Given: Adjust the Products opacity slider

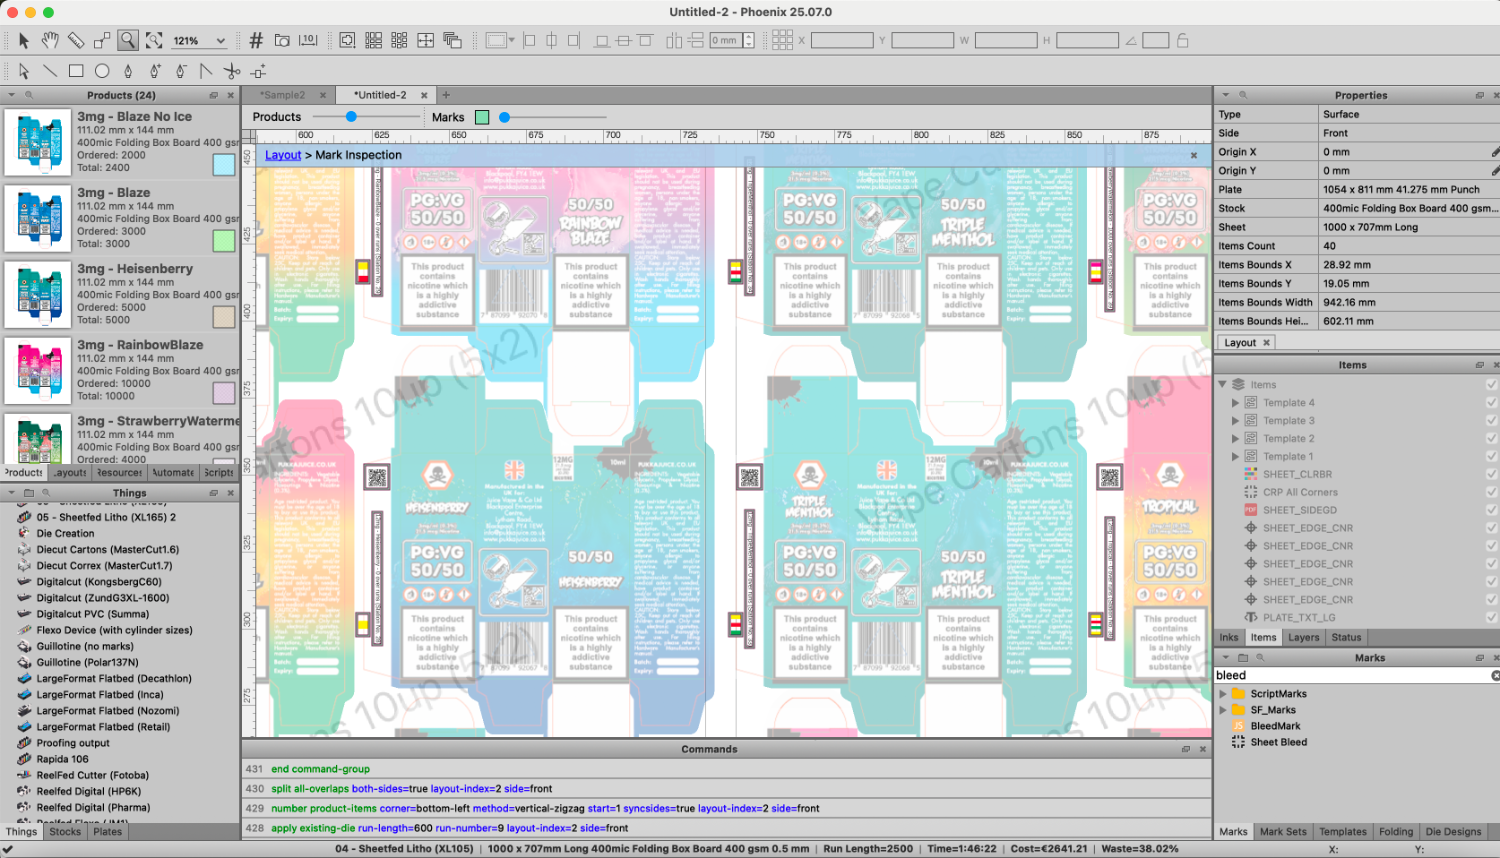Looking at the screenshot, I should (351, 117).
